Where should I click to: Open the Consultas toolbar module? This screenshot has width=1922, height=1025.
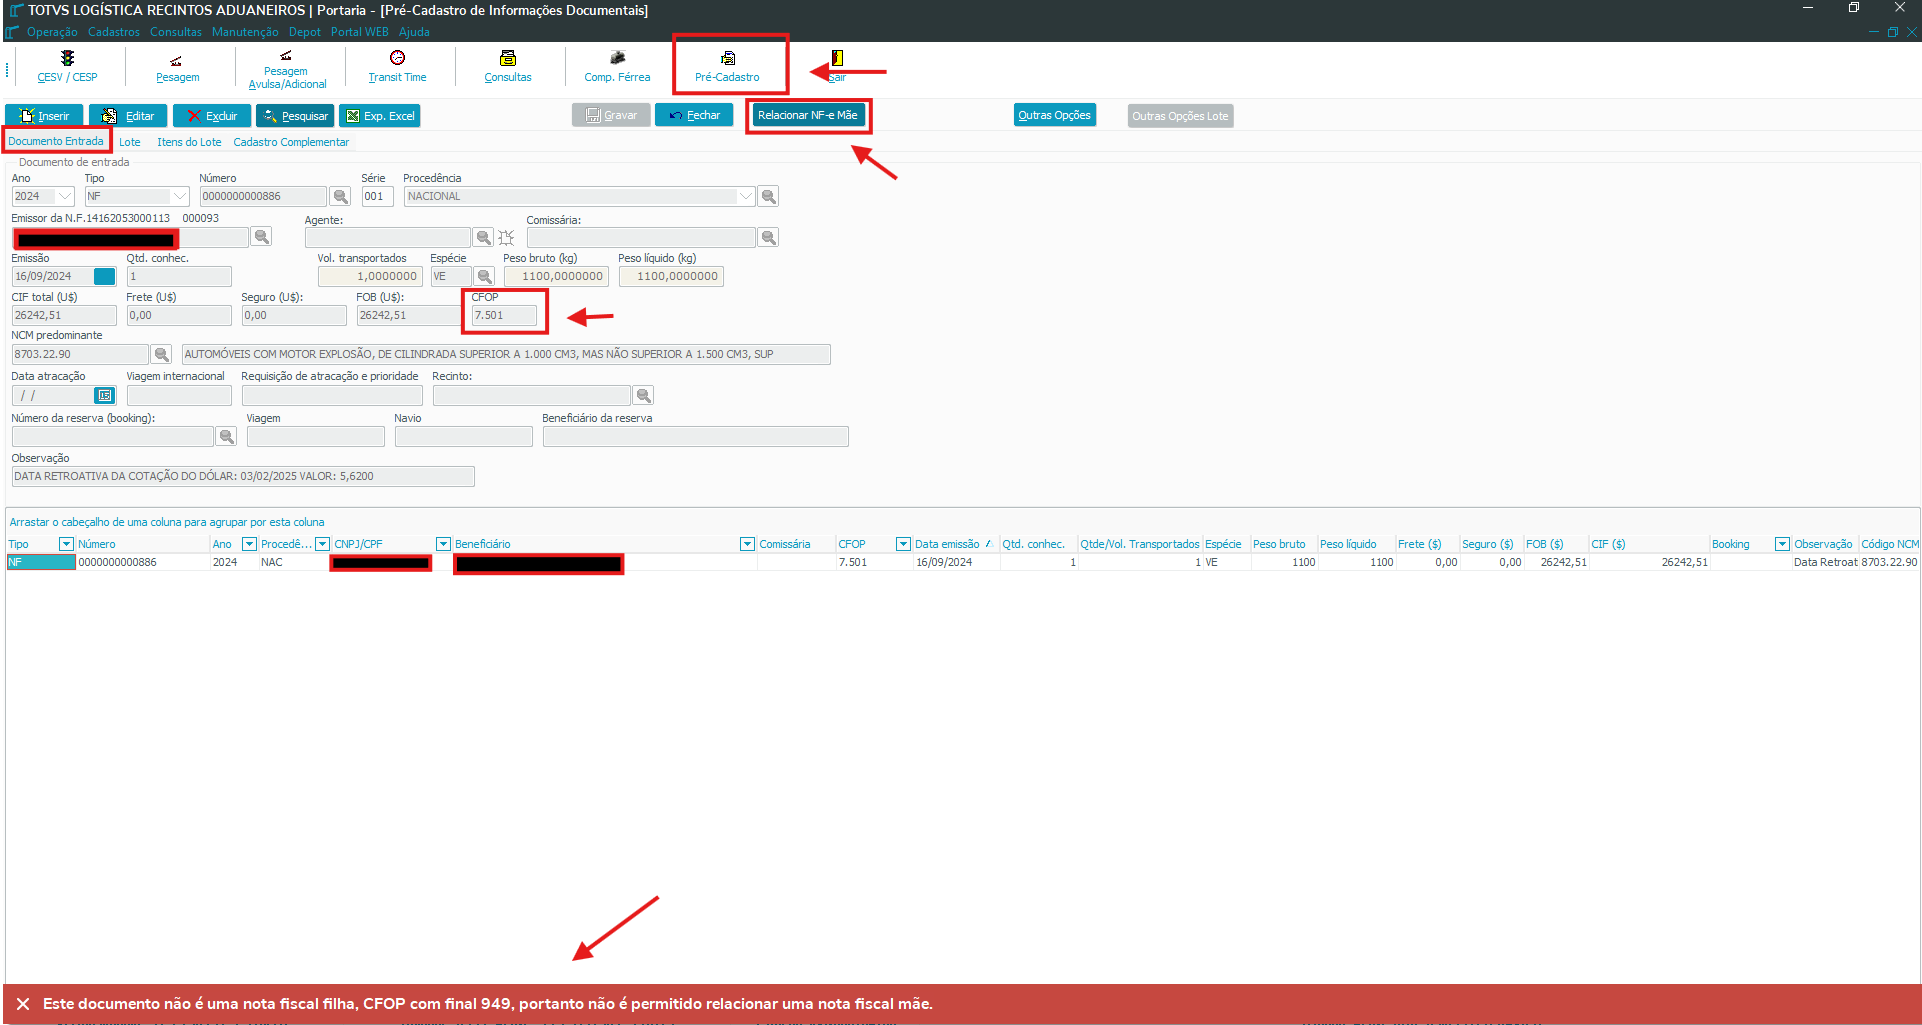tap(508, 67)
